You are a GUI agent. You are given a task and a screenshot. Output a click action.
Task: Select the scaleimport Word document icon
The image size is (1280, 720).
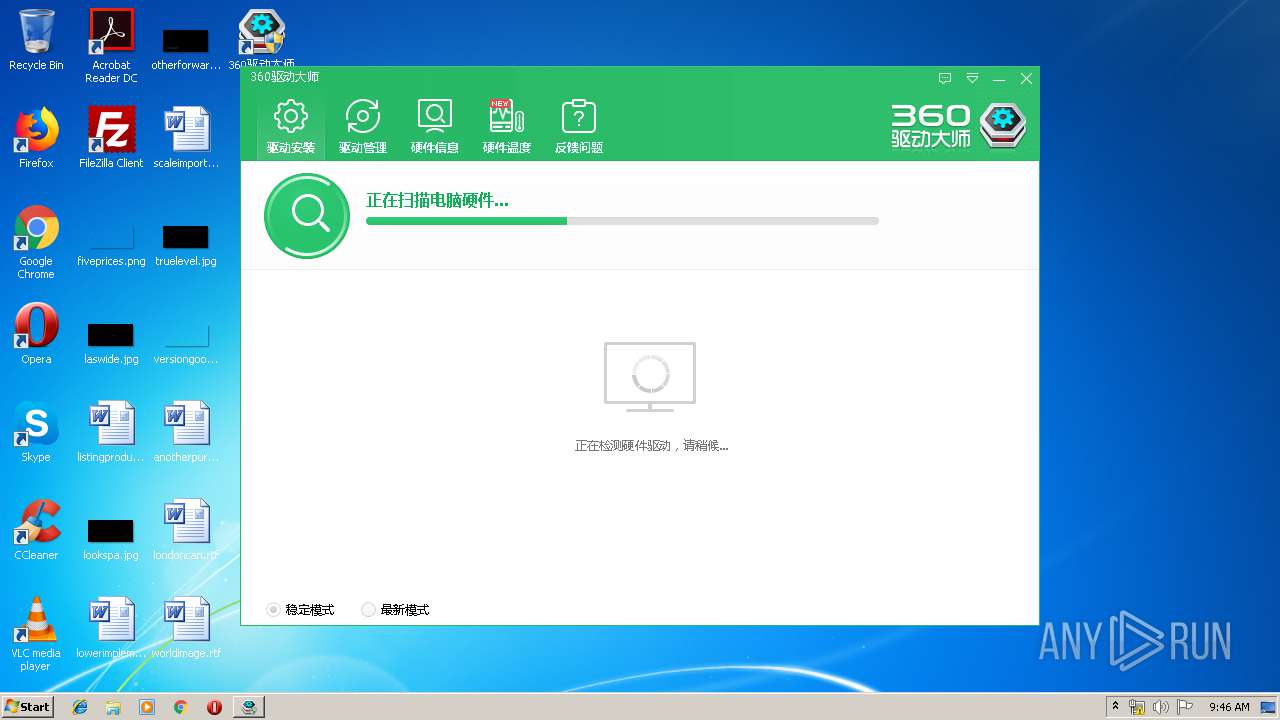186,138
